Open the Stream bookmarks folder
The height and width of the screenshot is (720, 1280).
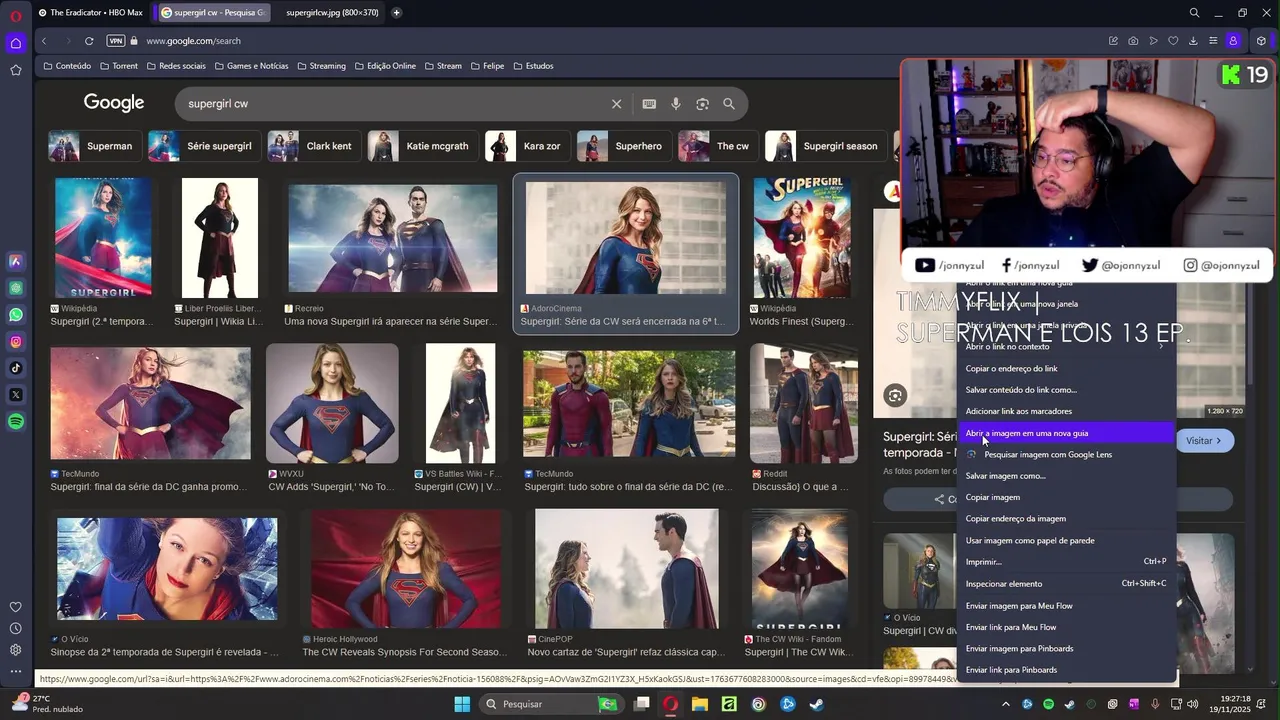click(443, 66)
